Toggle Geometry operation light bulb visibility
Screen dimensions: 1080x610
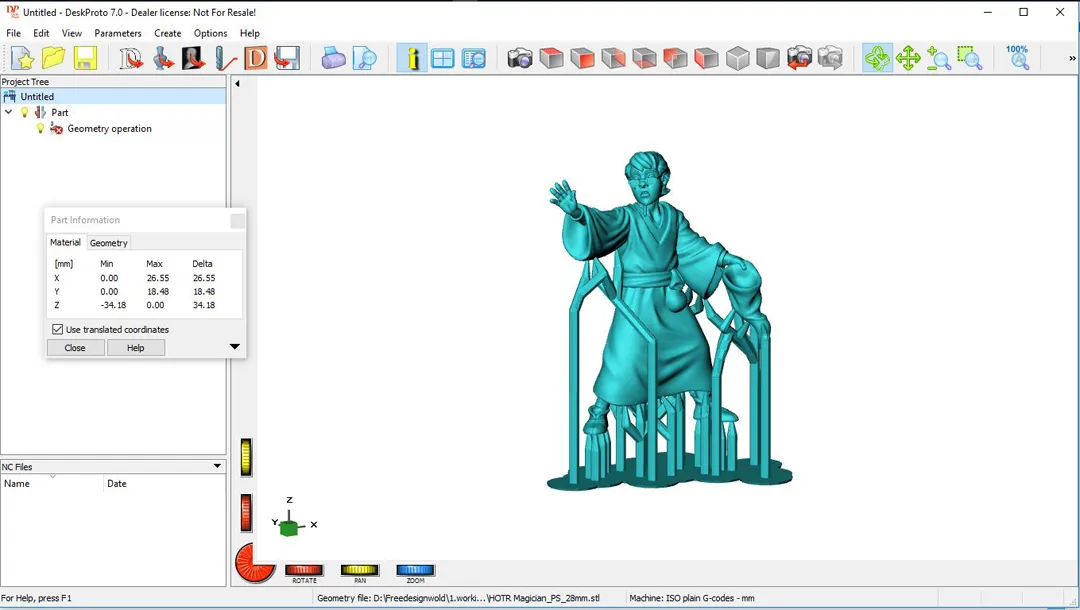pyautogui.click(x=41, y=129)
